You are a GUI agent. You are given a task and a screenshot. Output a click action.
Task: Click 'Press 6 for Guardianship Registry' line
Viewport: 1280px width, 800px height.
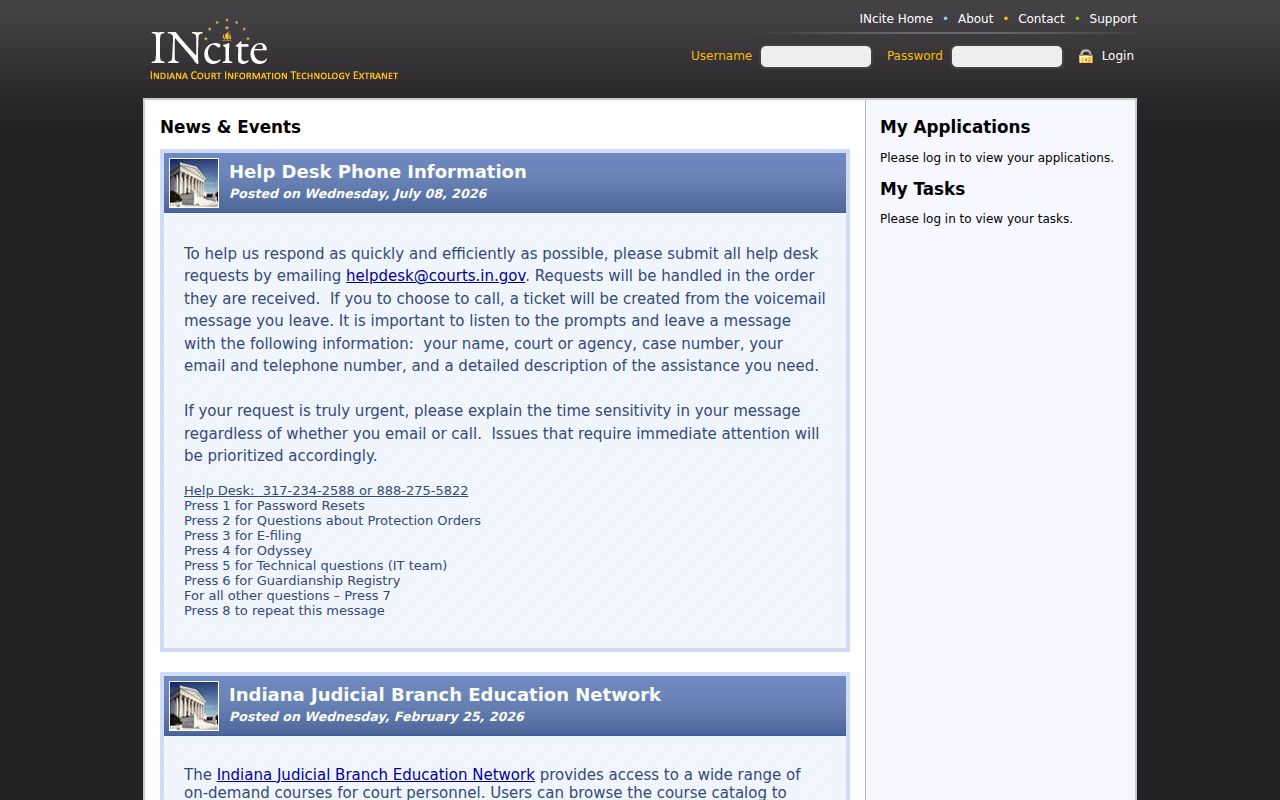[x=292, y=581]
